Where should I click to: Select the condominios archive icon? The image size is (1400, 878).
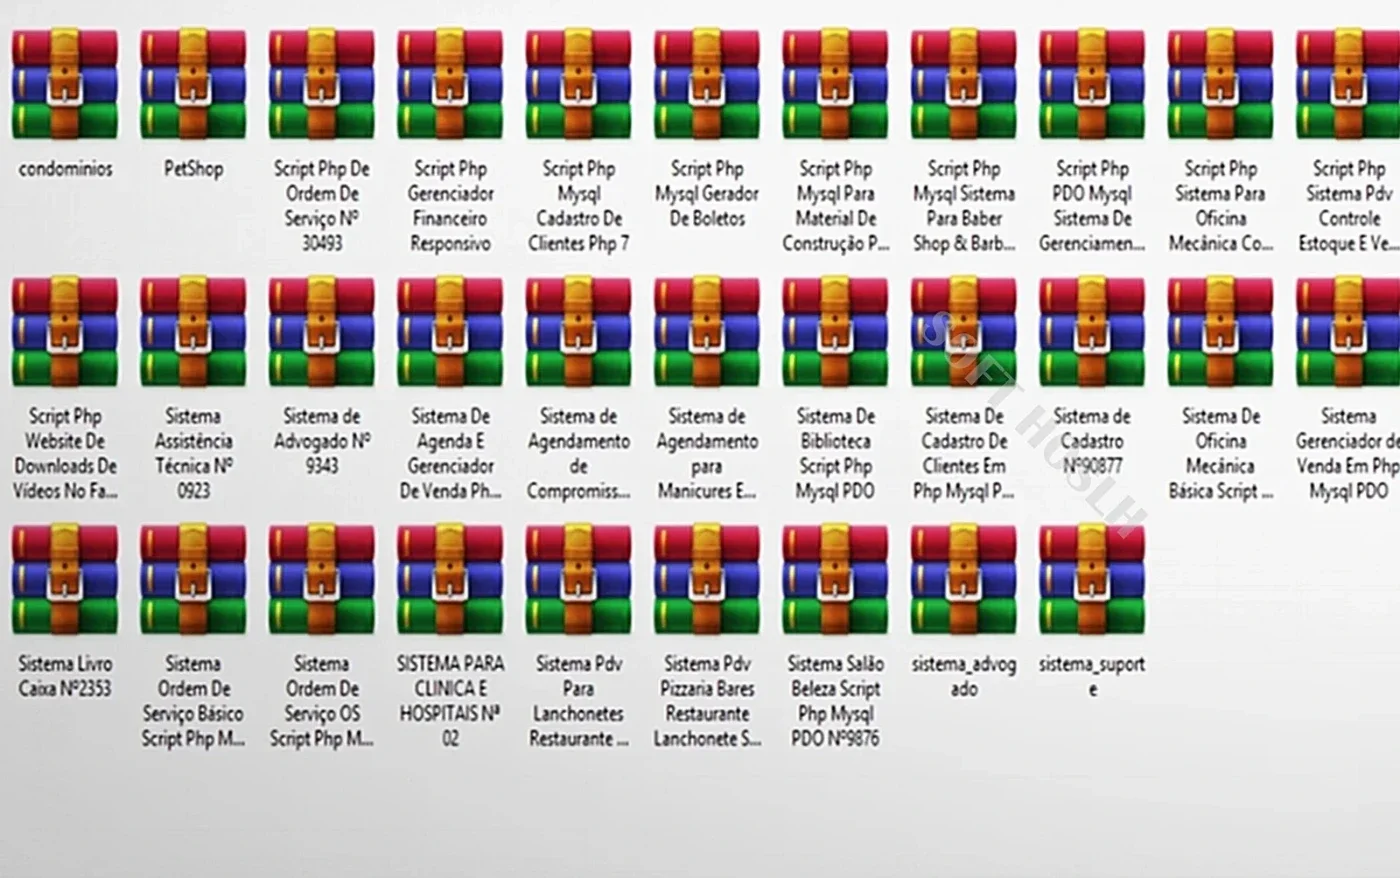tap(65, 84)
